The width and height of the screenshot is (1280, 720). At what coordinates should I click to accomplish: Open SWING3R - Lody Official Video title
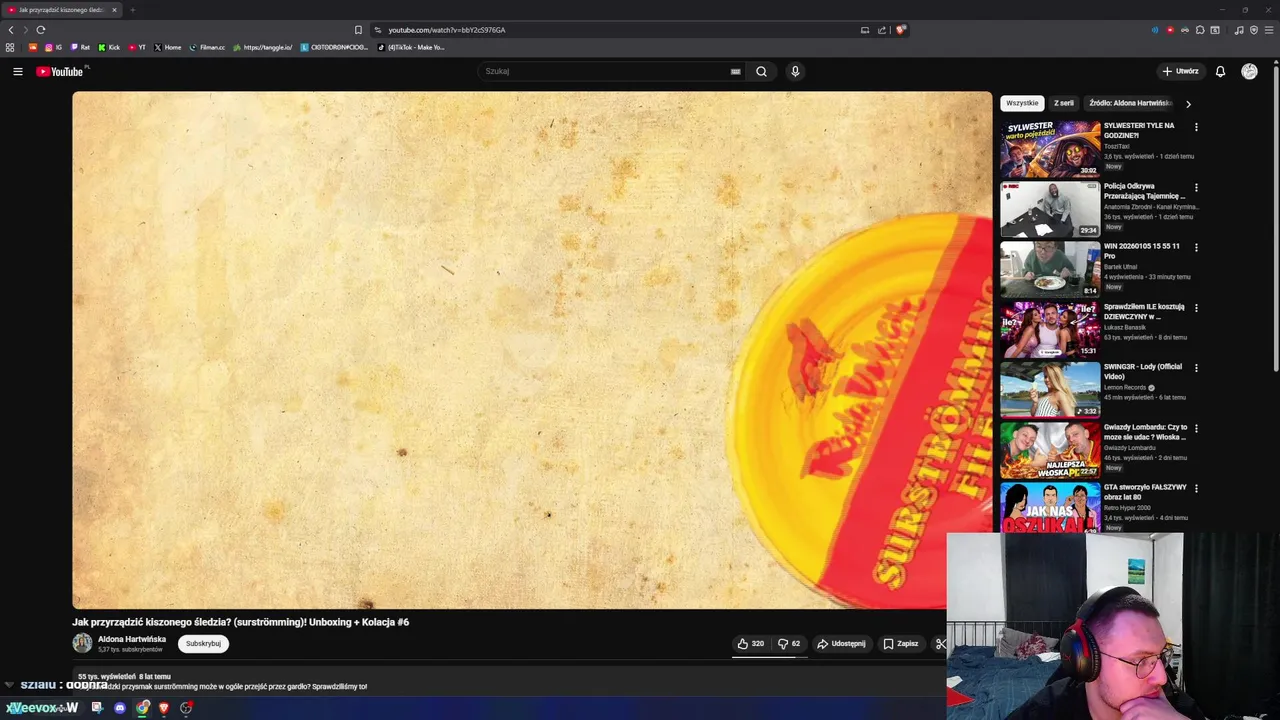coord(1142,371)
